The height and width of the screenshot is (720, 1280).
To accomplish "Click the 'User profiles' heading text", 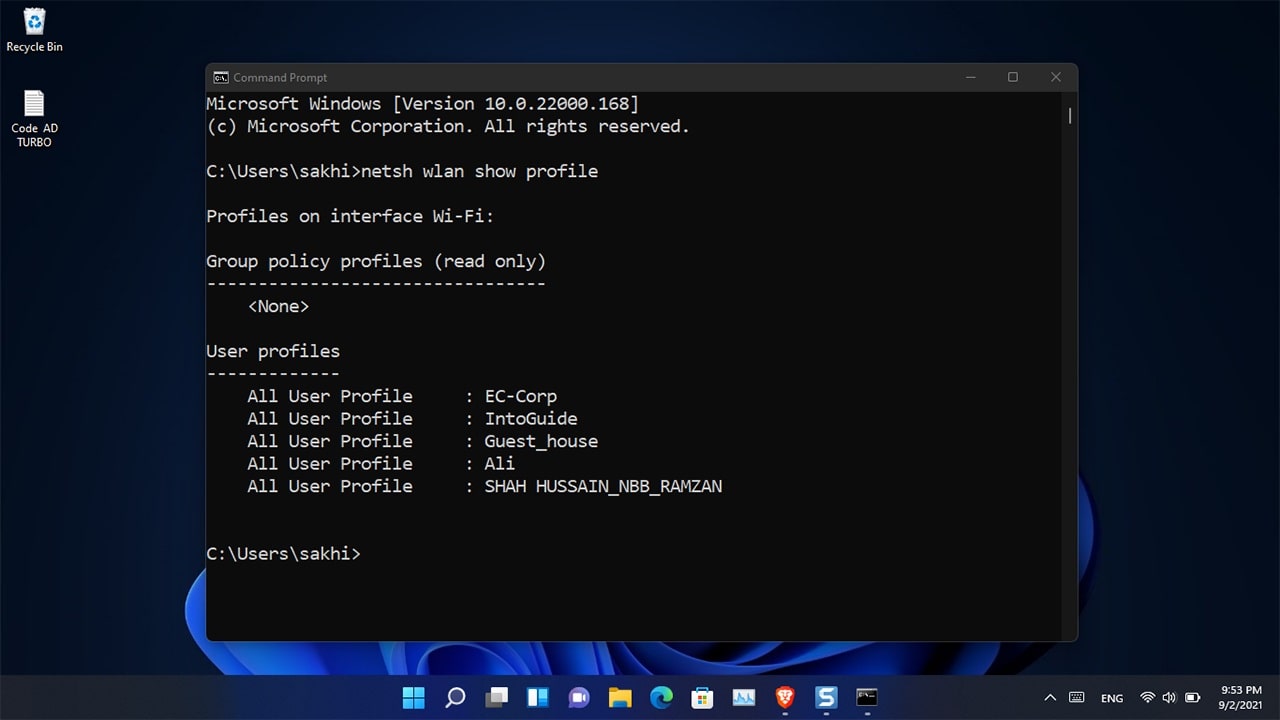I will 273,351.
